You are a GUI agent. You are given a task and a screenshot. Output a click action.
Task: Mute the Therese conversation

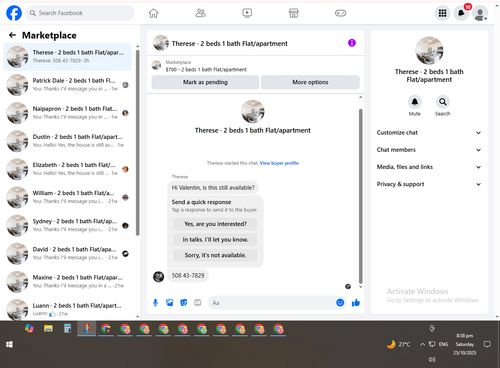click(415, 102)
